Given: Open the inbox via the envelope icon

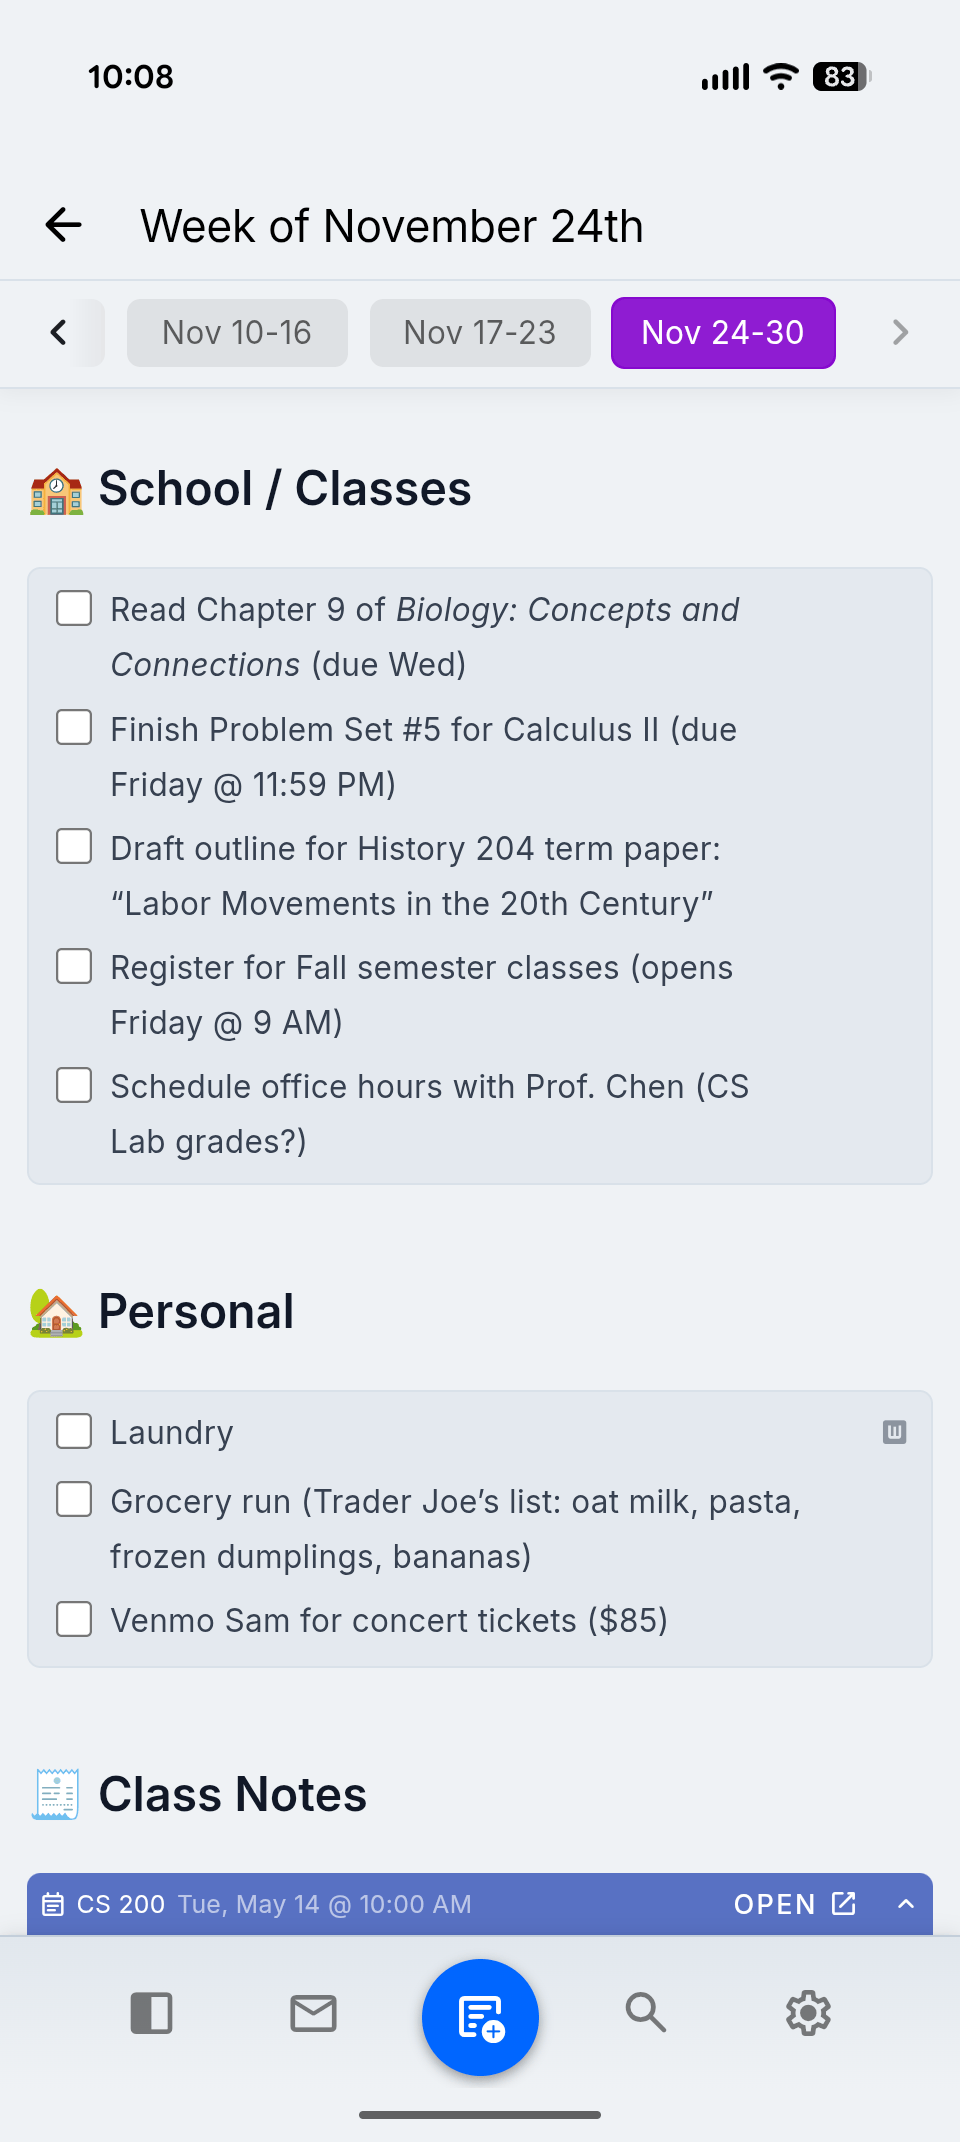Looking at the screenshot, I should [x=312, y=2013].
